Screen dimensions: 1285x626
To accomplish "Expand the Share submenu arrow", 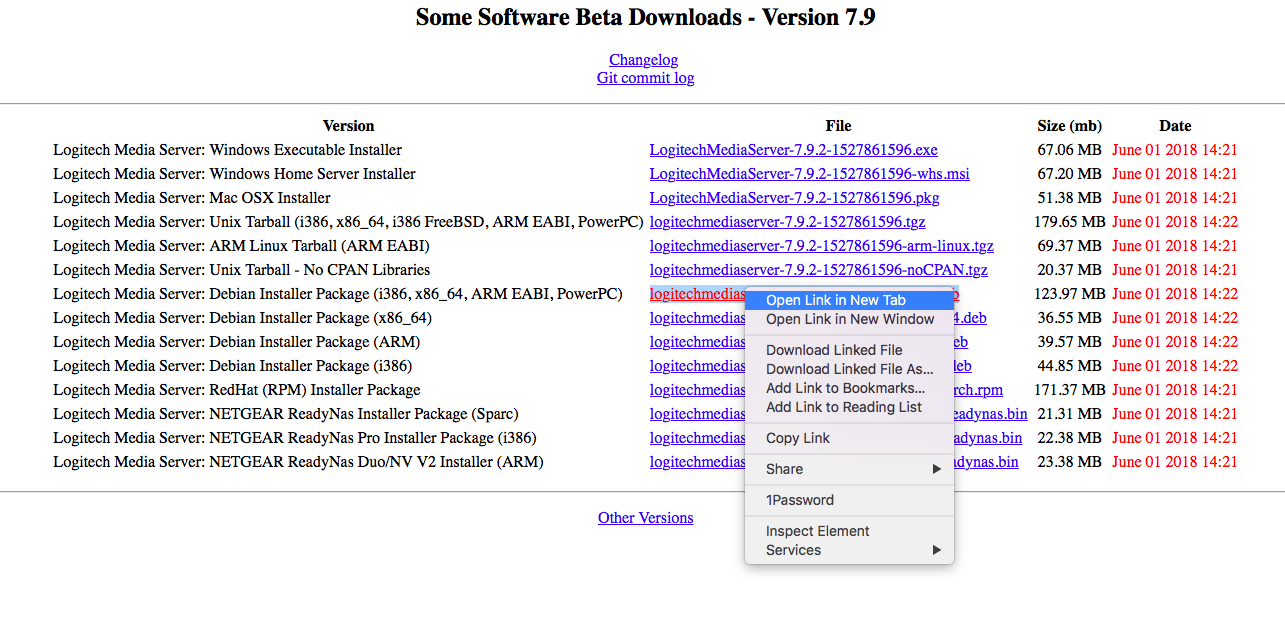I will tap(937, 469).
